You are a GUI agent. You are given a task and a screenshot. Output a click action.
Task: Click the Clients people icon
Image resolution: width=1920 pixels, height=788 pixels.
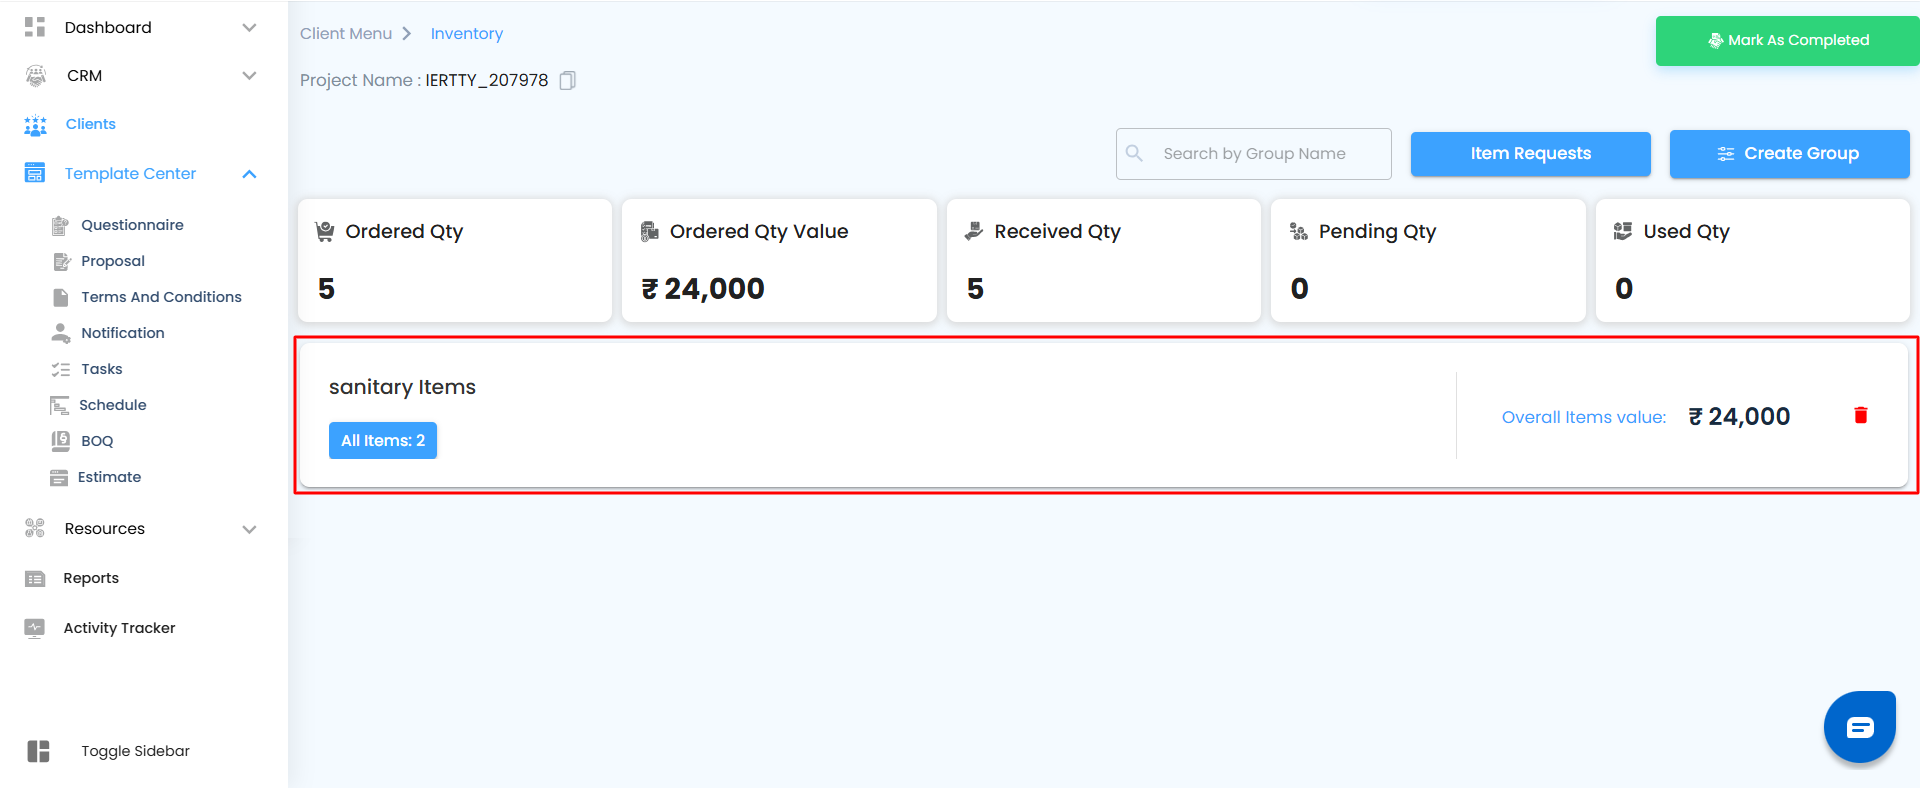(x=35, y=125)
